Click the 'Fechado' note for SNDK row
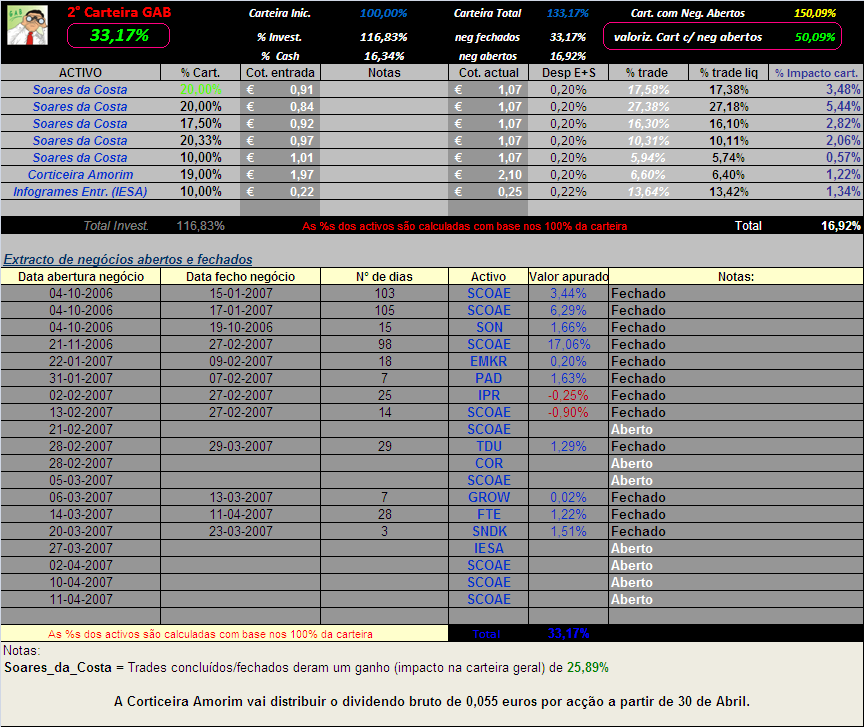864x727 pixels. pos(638,532)
